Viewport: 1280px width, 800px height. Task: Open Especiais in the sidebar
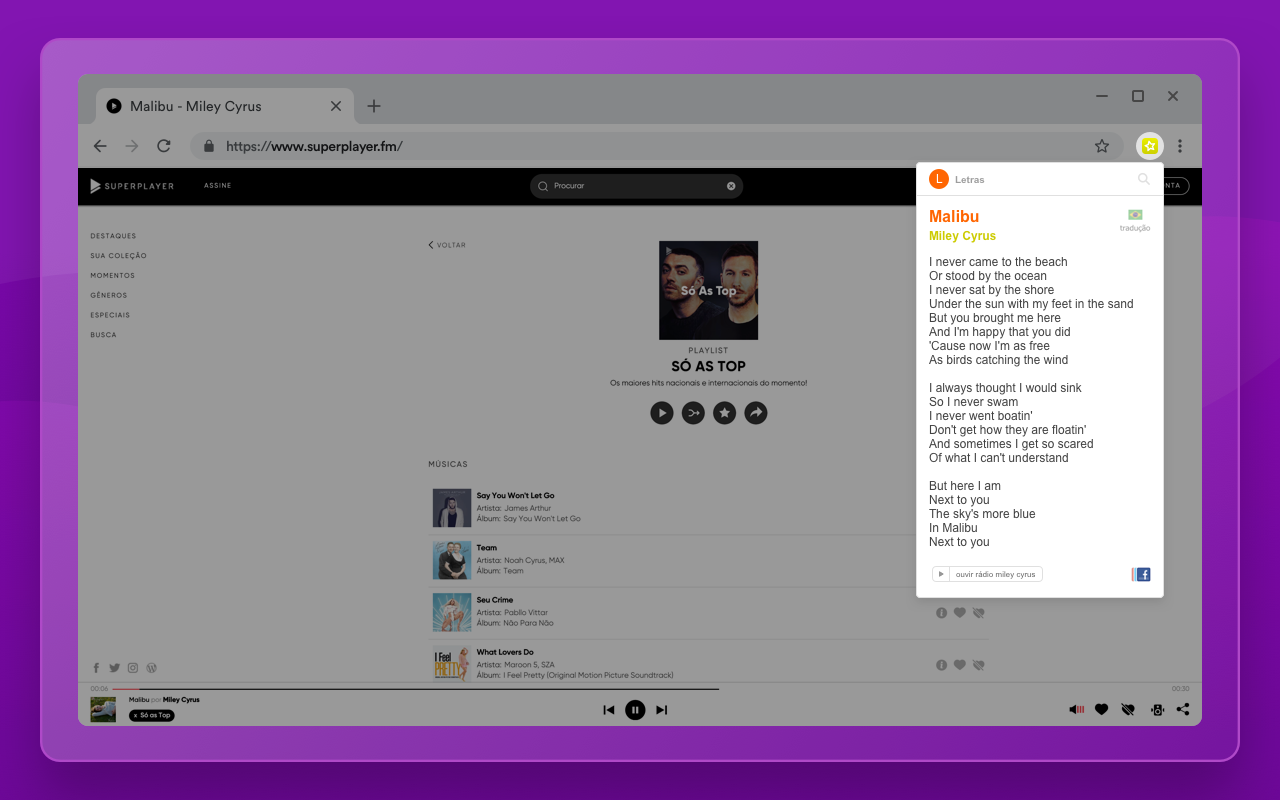click(x=110, y=315)
